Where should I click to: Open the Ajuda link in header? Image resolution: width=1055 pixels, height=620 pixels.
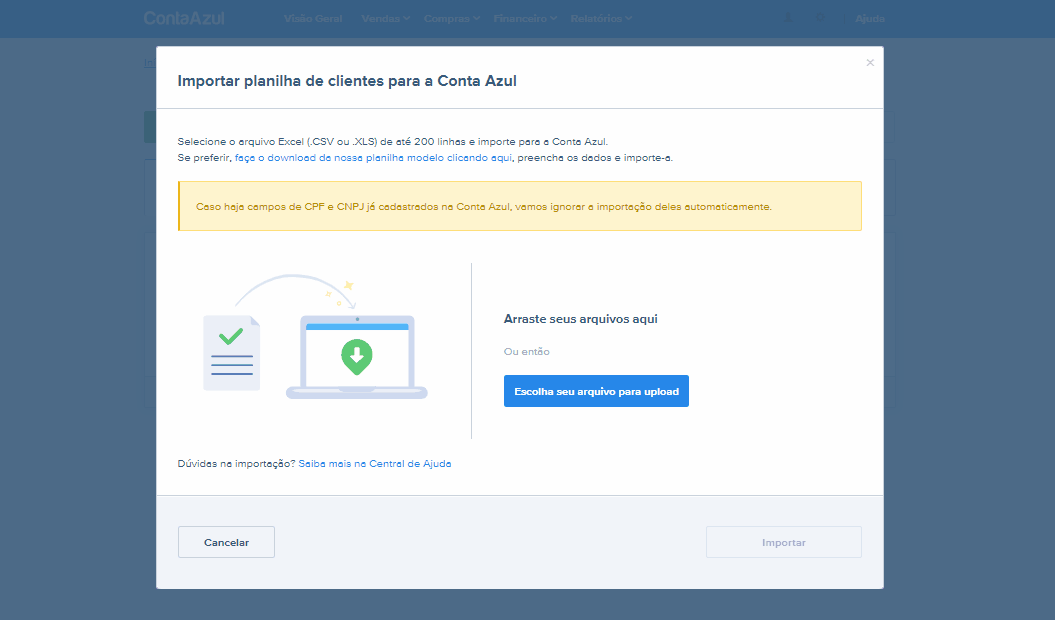(x=870, y=18)
